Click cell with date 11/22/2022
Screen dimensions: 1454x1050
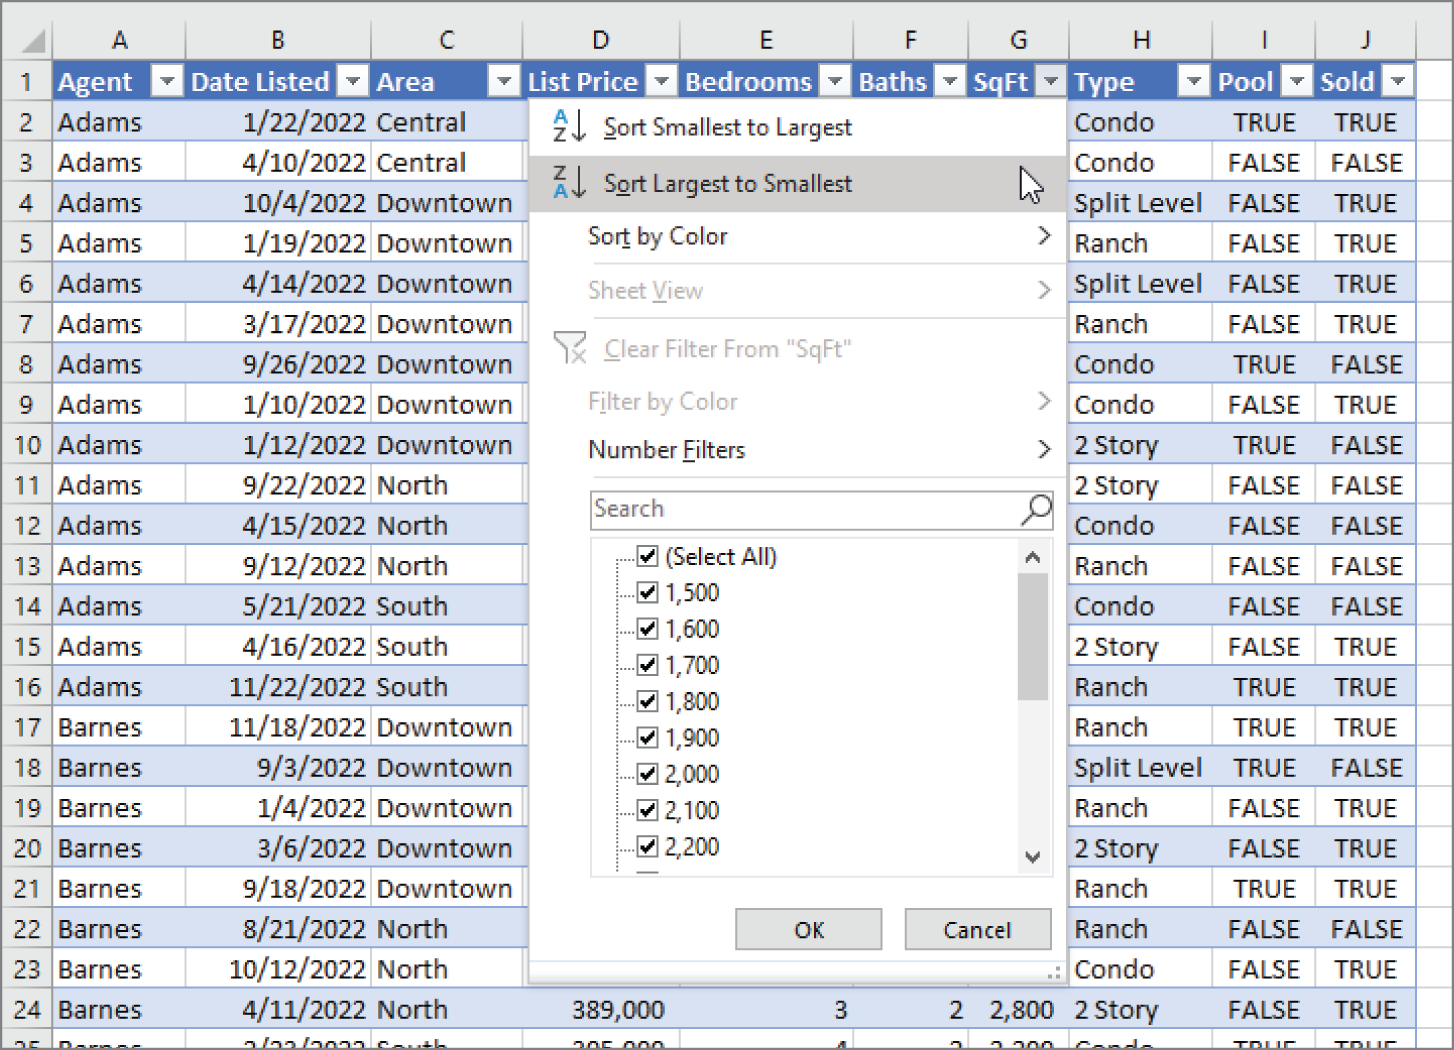pyautogui.click(x=278, y=687)
